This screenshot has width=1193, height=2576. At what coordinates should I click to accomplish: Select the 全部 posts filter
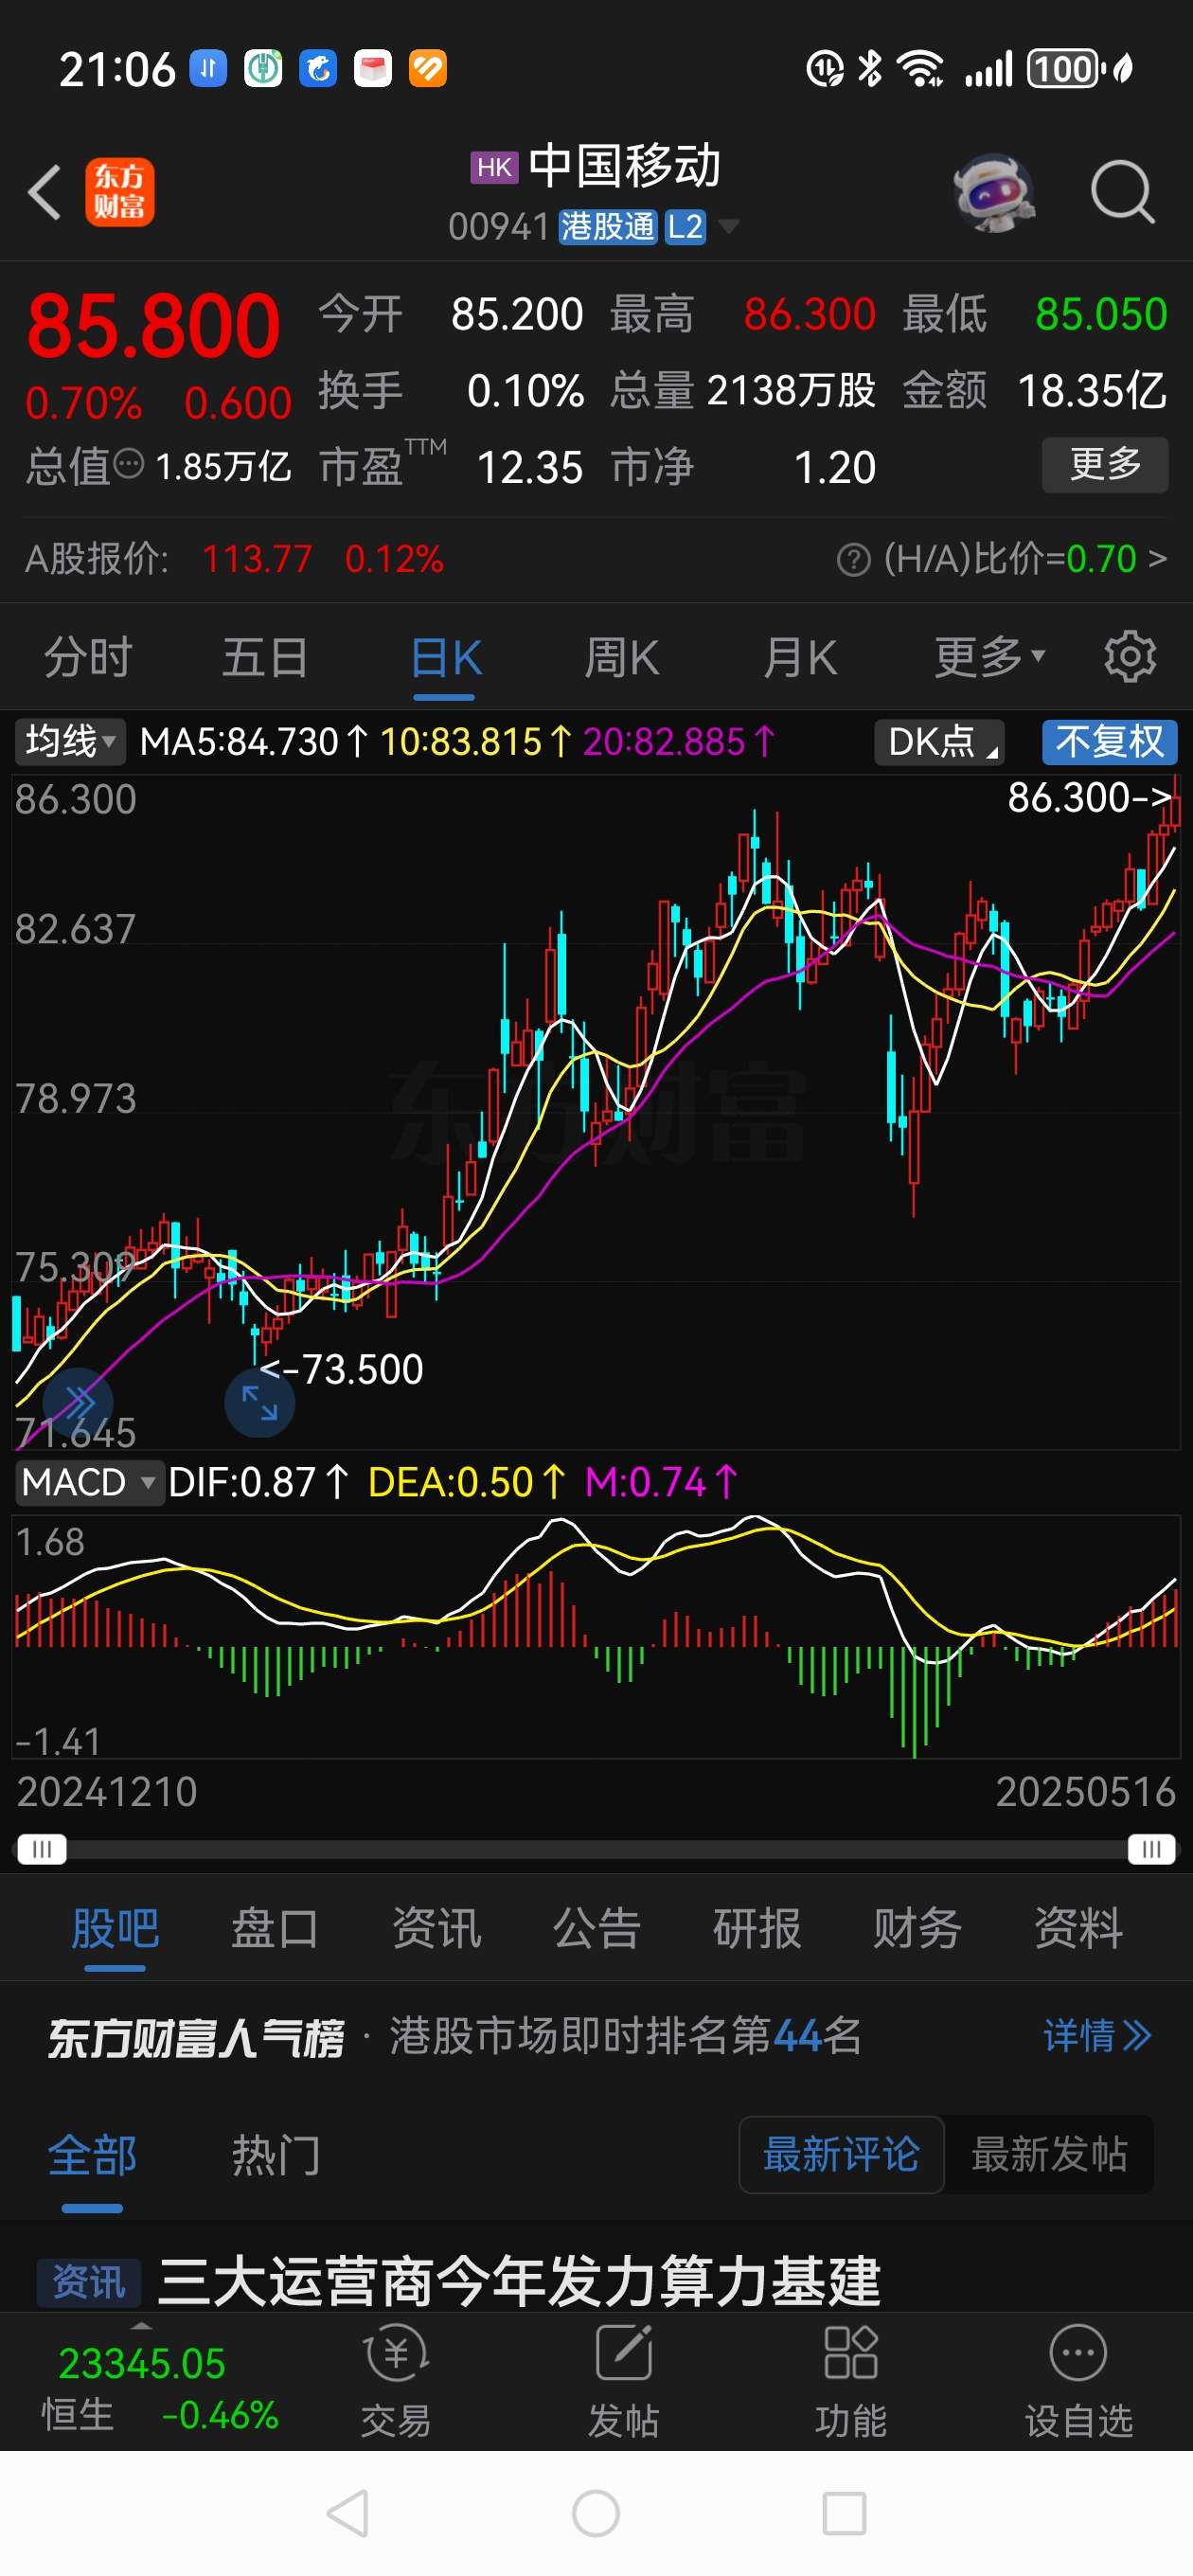(x=92, y=2155)
